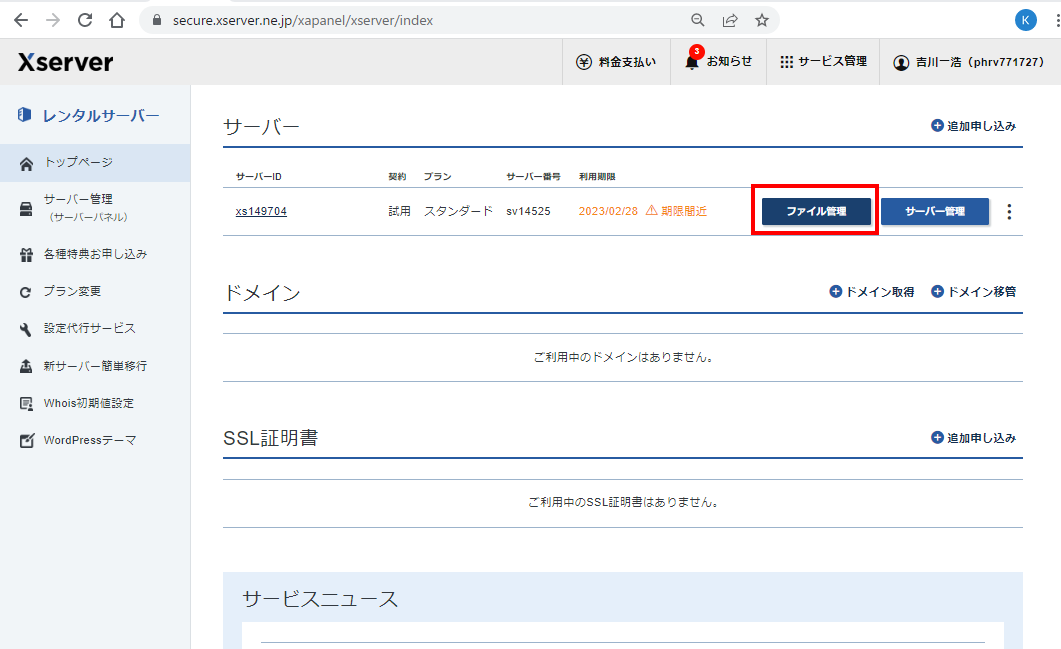Click the ドメイン移管 link
The image size is (1061, 649).
point(973,292)
